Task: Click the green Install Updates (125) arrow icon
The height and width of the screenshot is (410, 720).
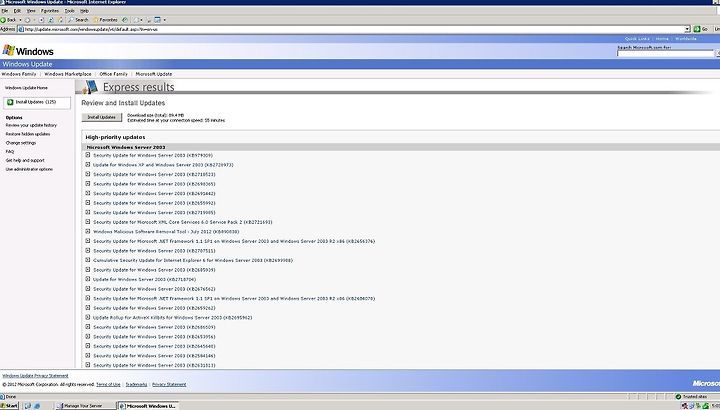Action: click(10, 102)
